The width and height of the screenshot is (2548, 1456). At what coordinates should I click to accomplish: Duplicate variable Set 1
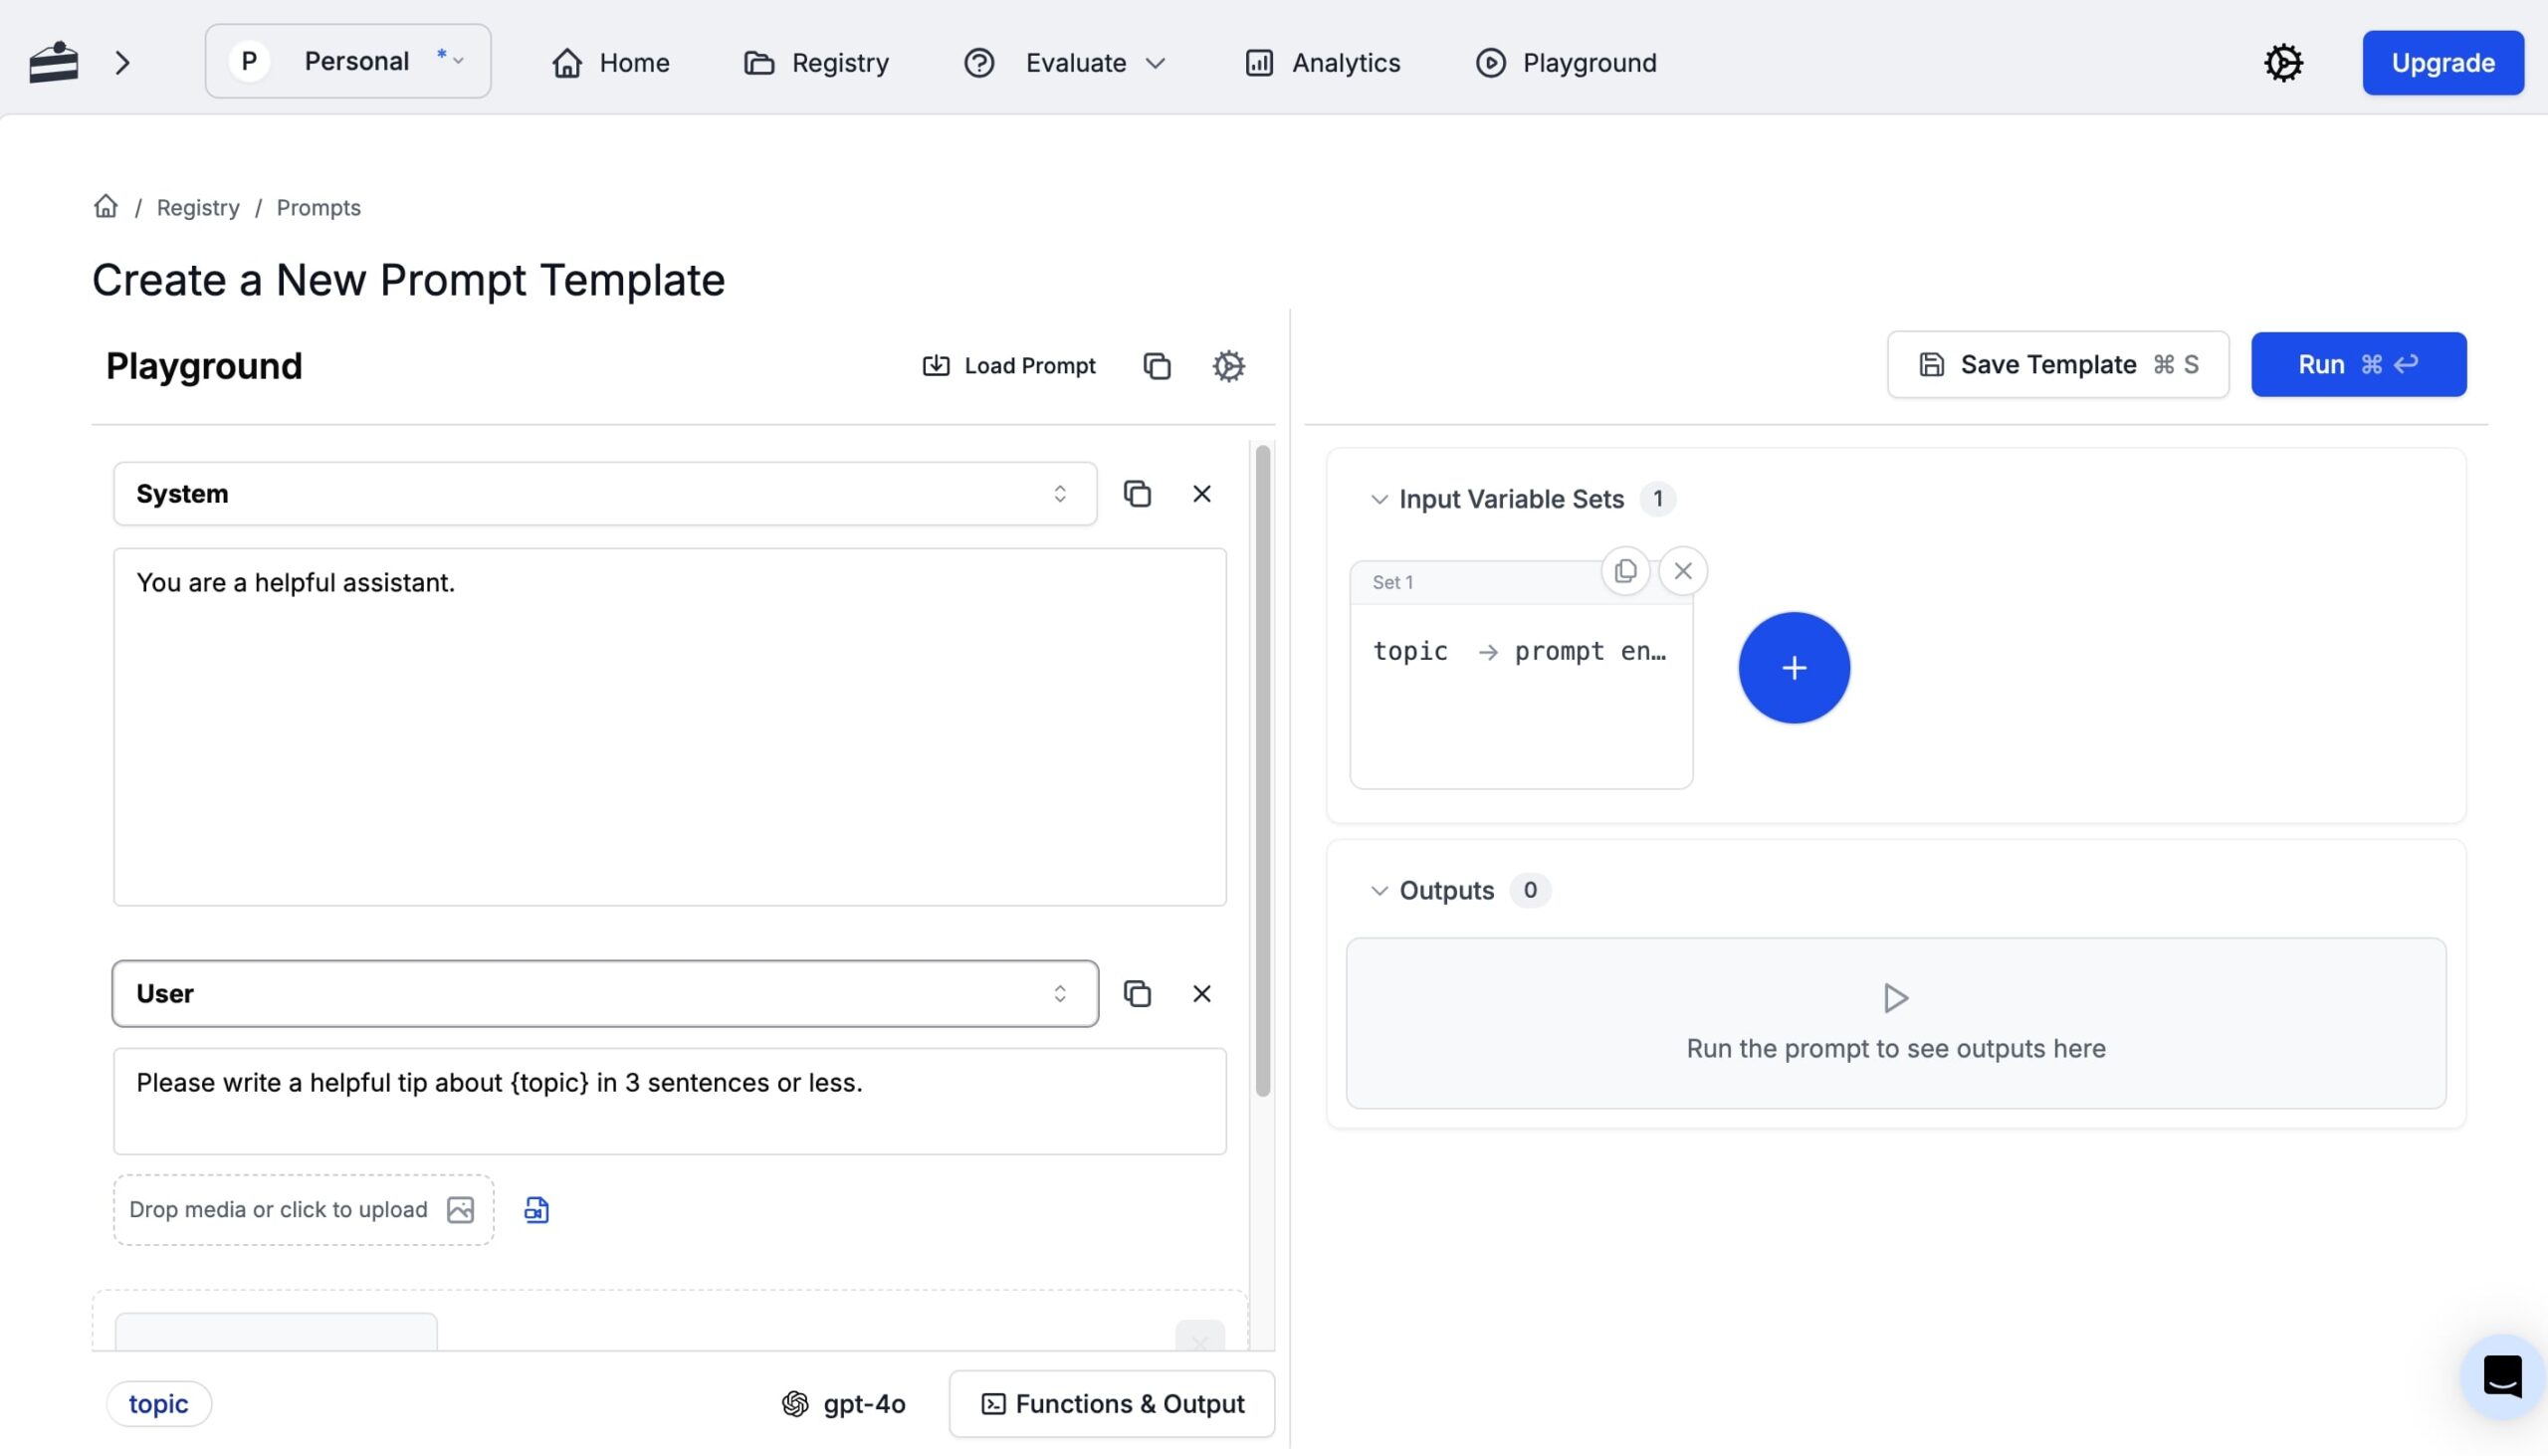point(1625,571)
